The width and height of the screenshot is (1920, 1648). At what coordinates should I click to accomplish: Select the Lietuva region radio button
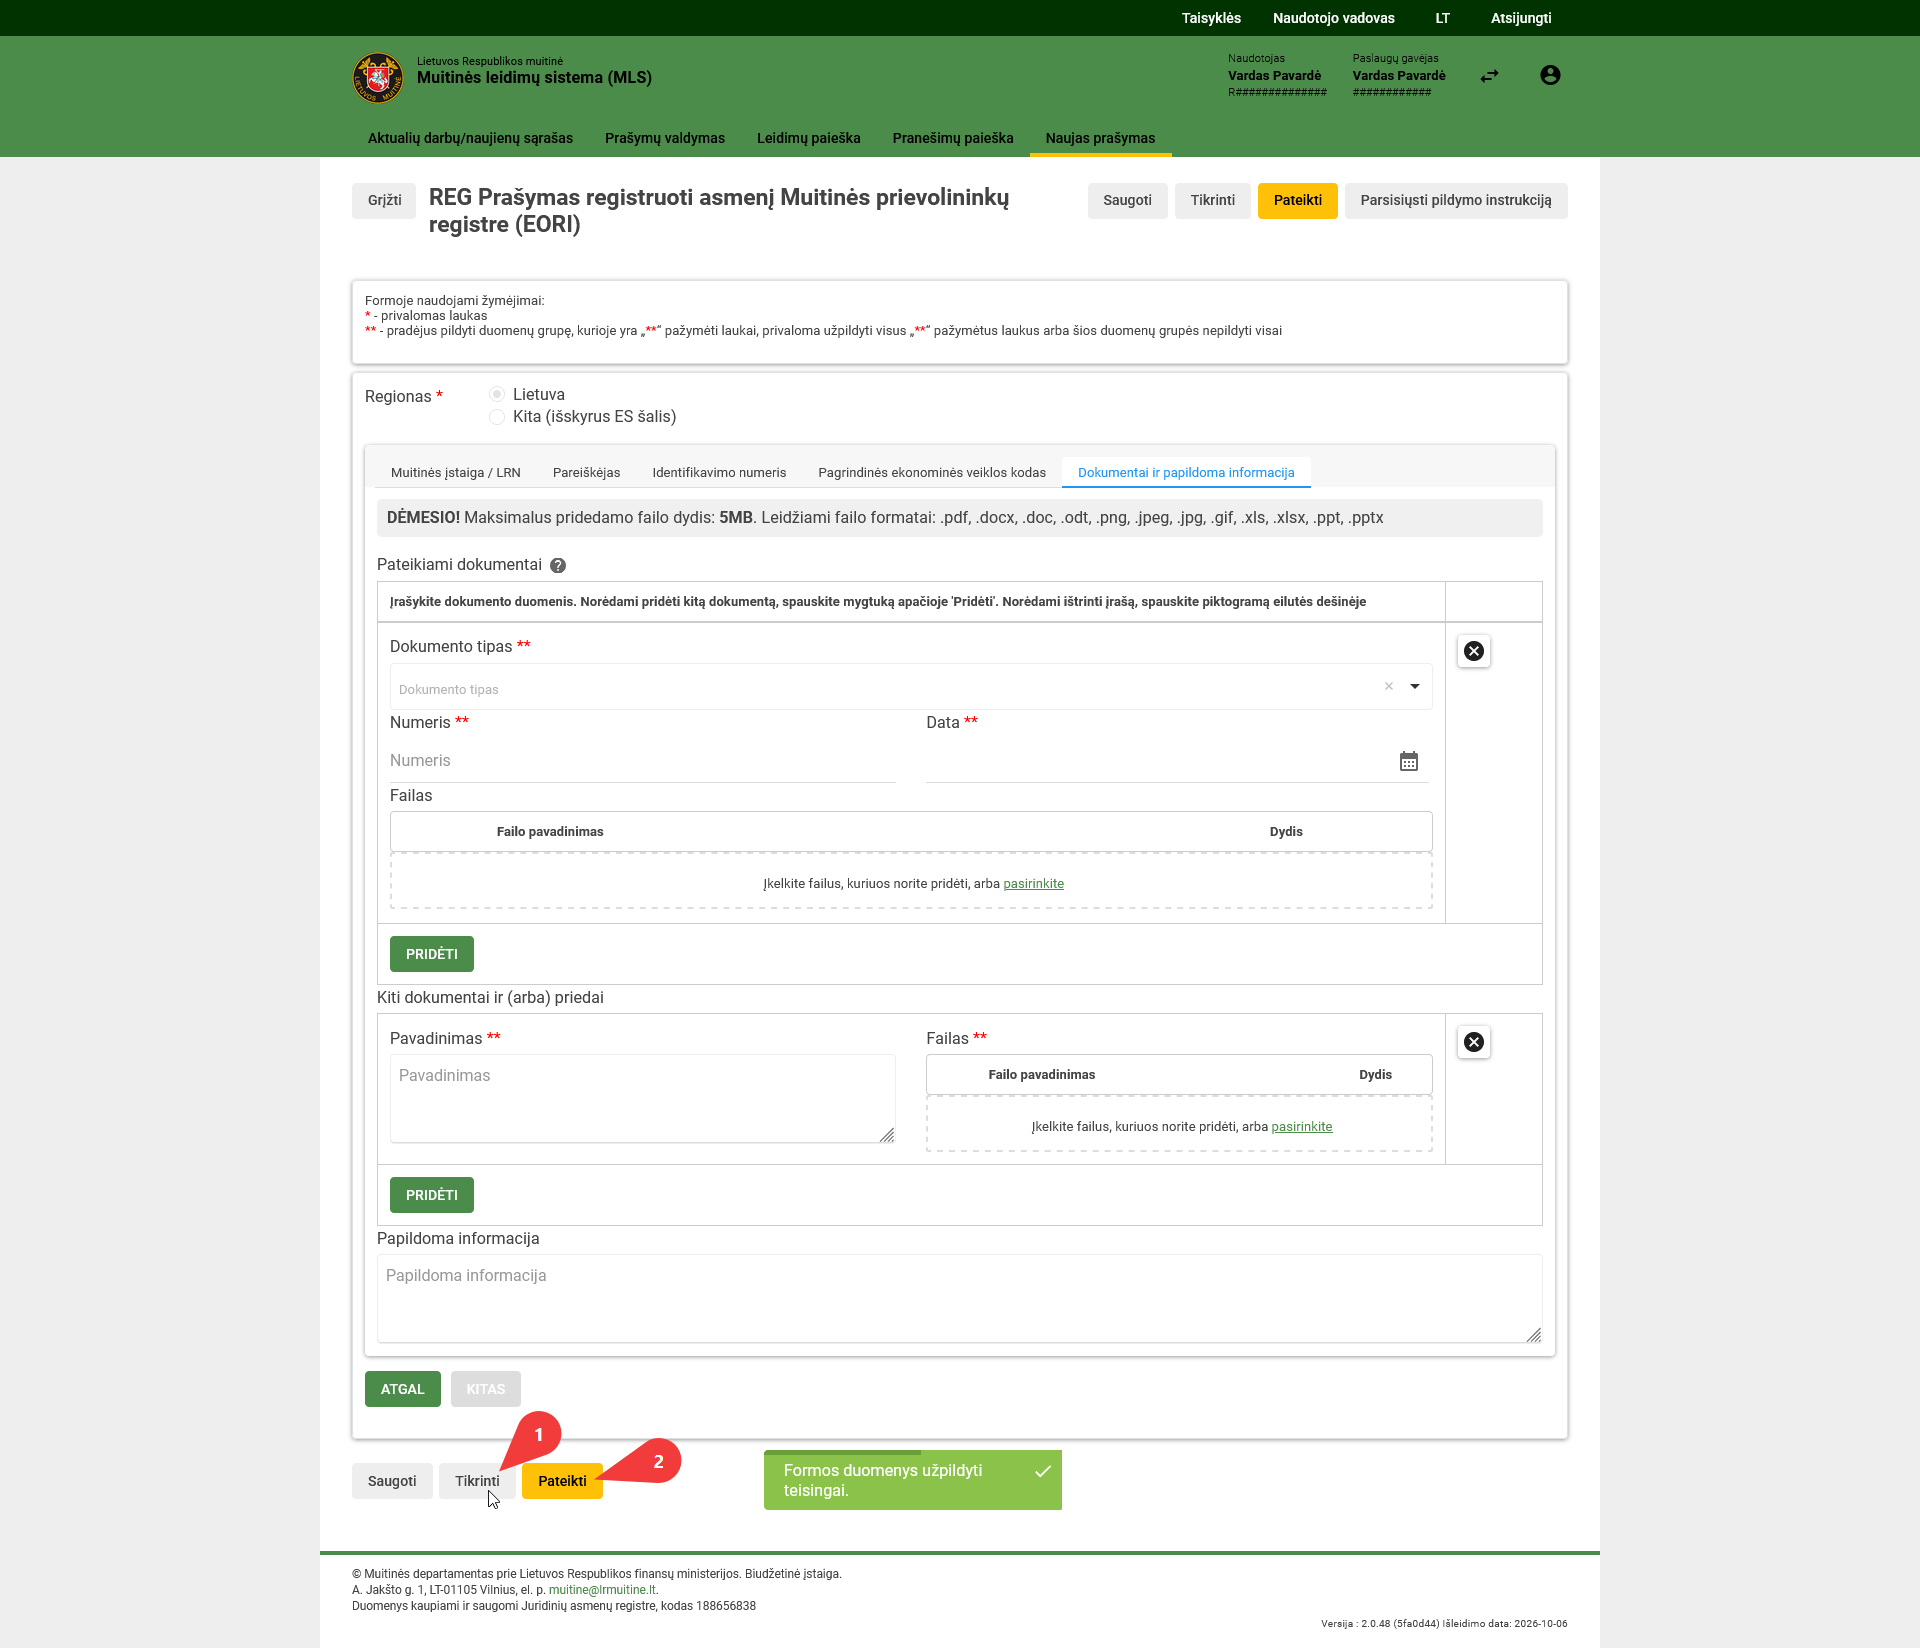[497, 395]
